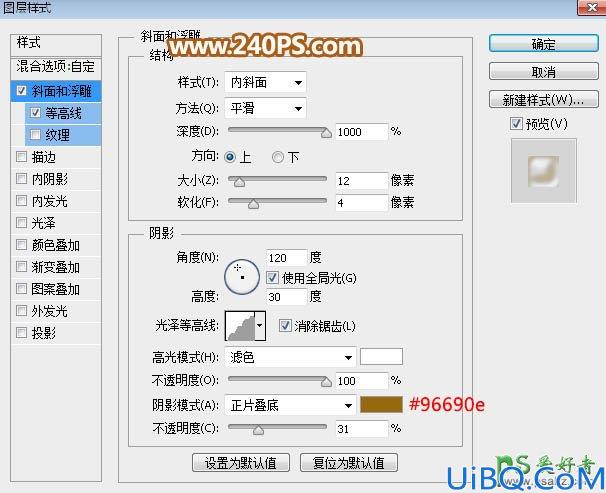Image resolution: width=606 pixels, height=493 pixels.
Task: Enable the 图案叠加 checkbox
Action: pyautogui.click(x=21, y=289)
